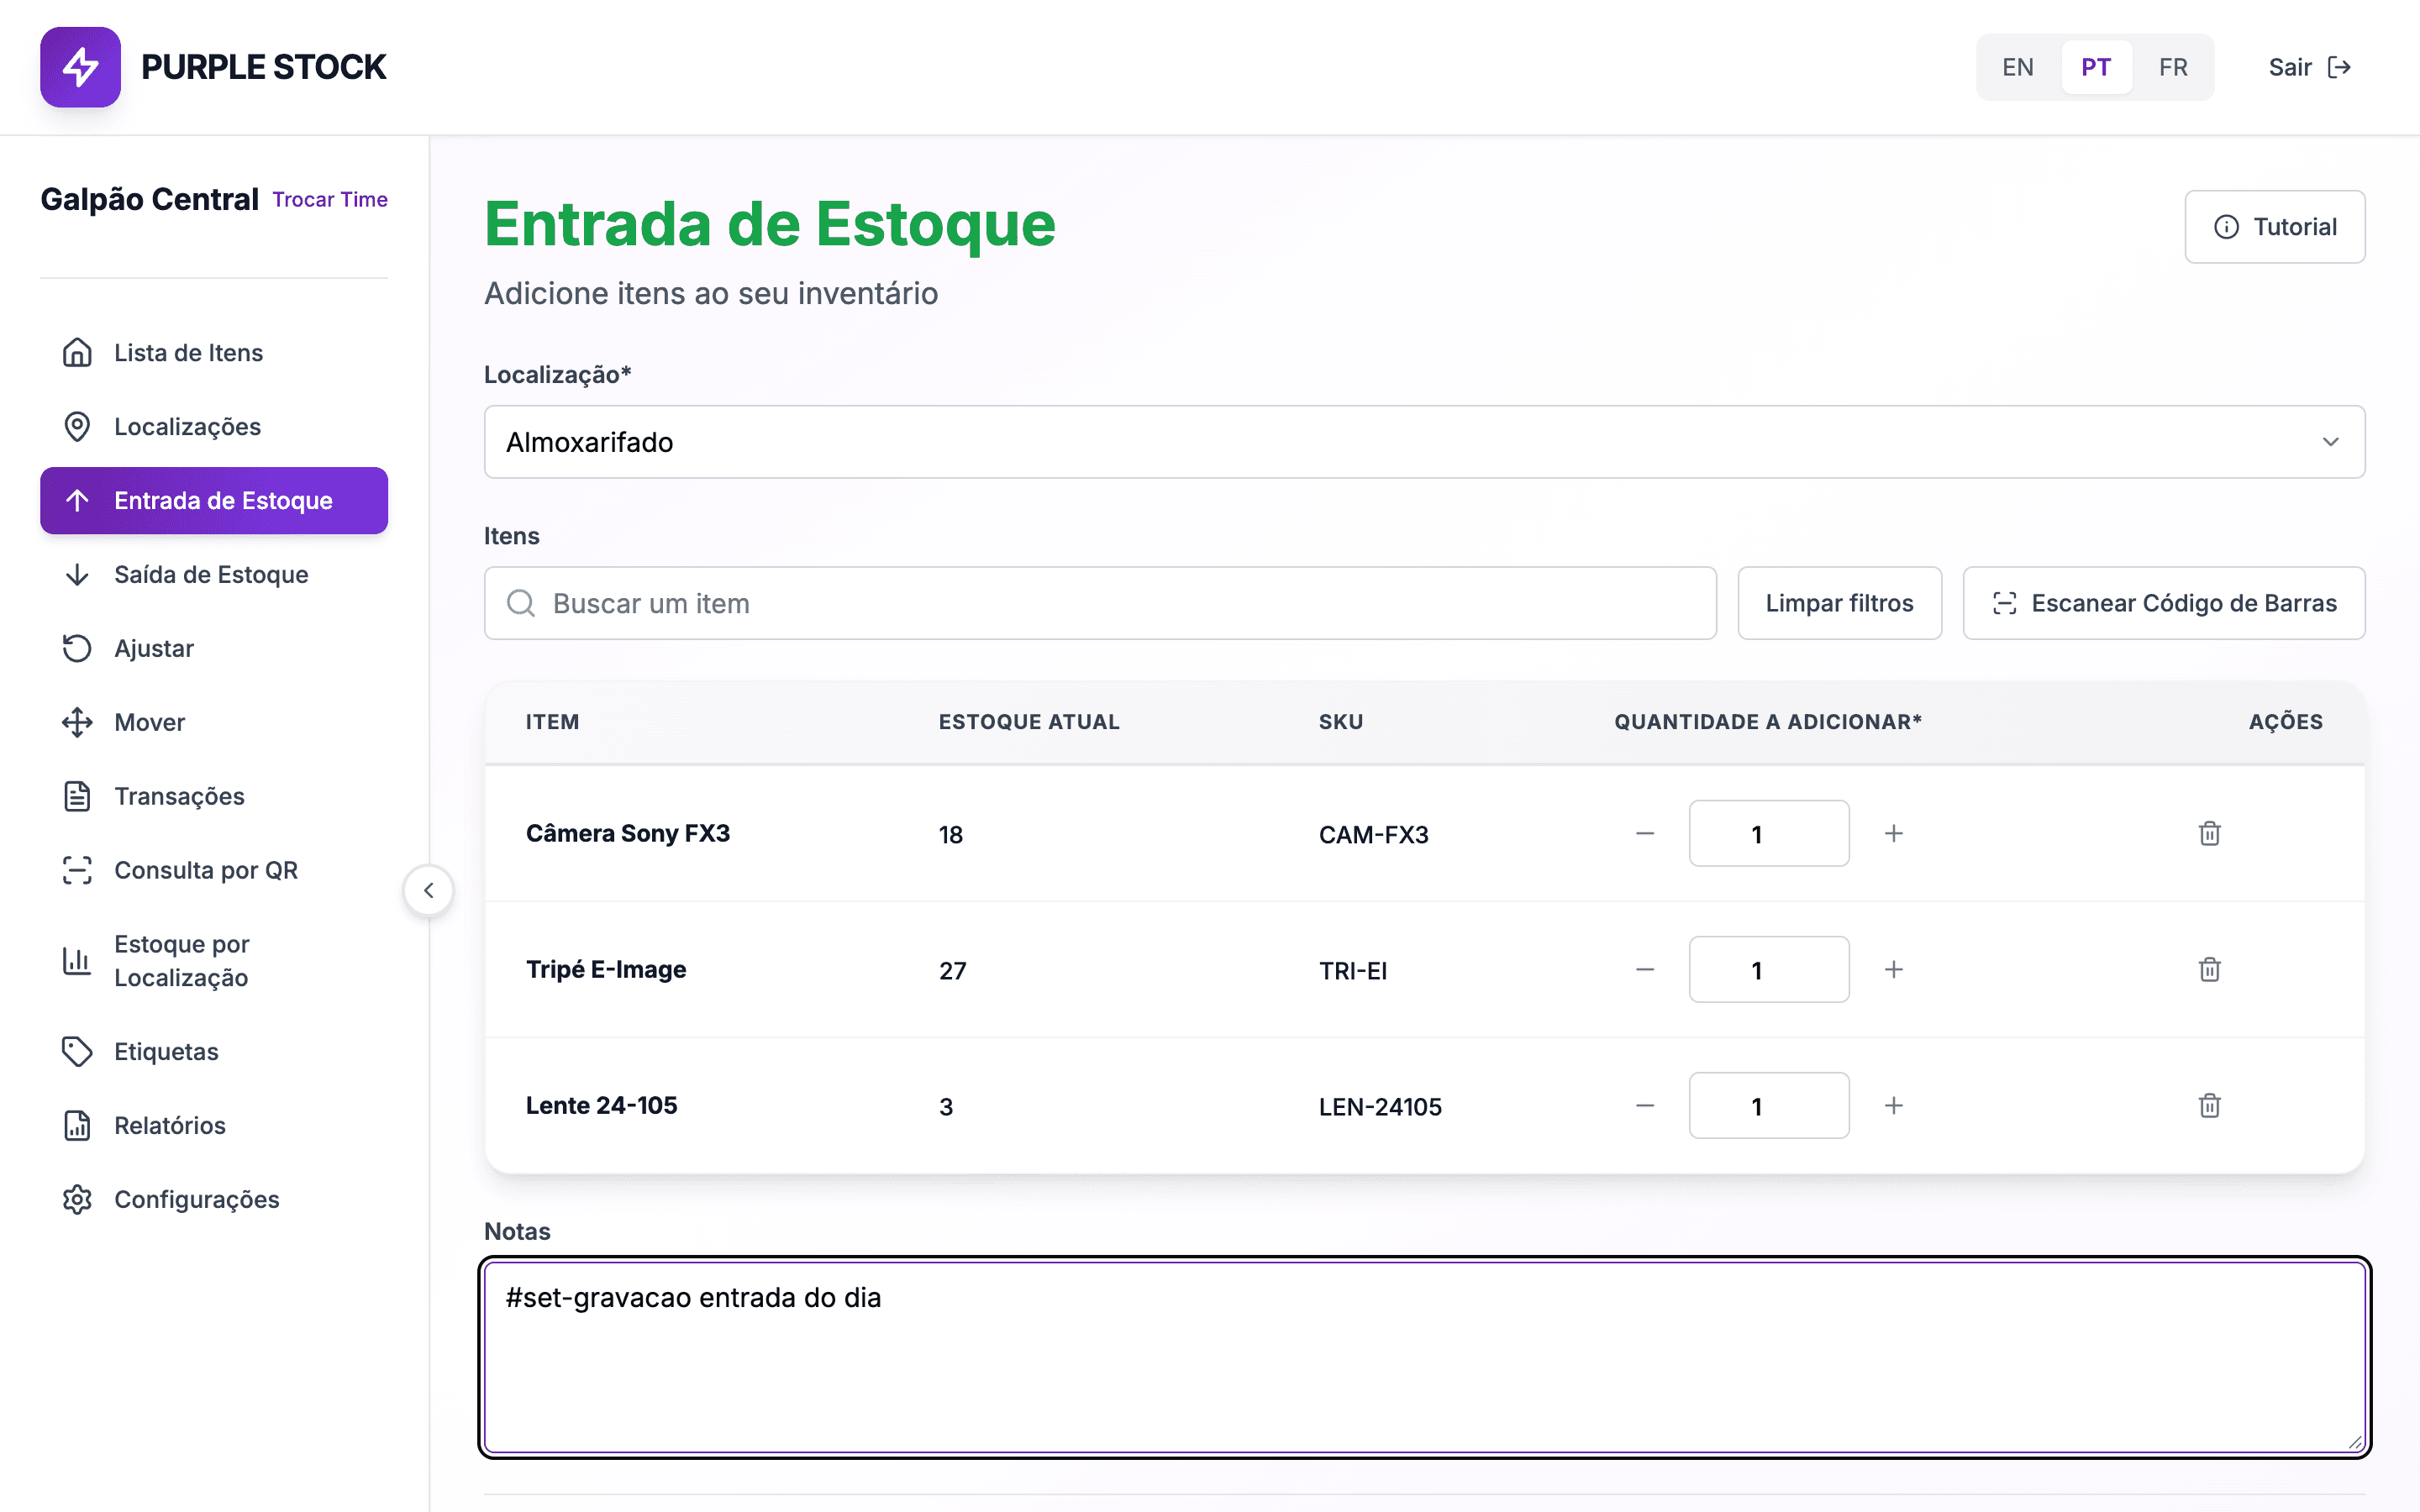This screenshot has width=2420, height=1512.
Task: Open the Ajustar page
Action: [214, 649]
